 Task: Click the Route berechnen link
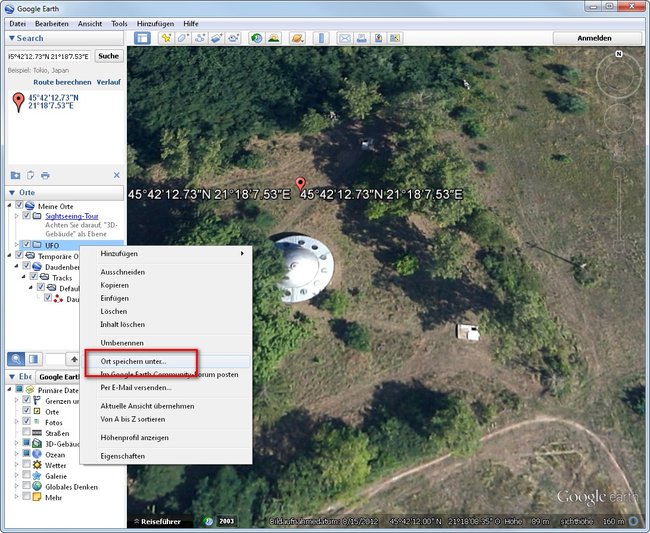(x=62, y=82)
